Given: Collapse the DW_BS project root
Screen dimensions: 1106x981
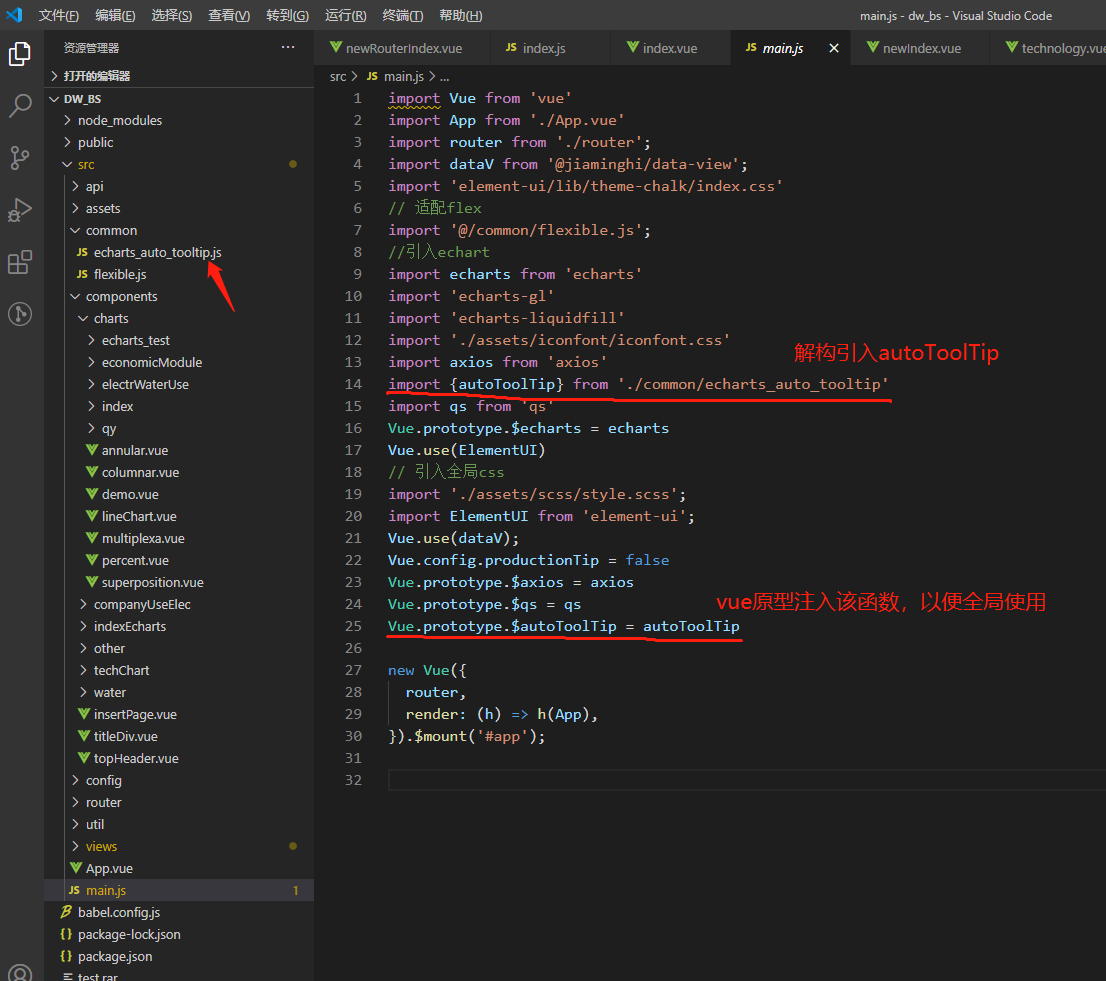Looking at the screenshot, I should (x=179, y=99).
